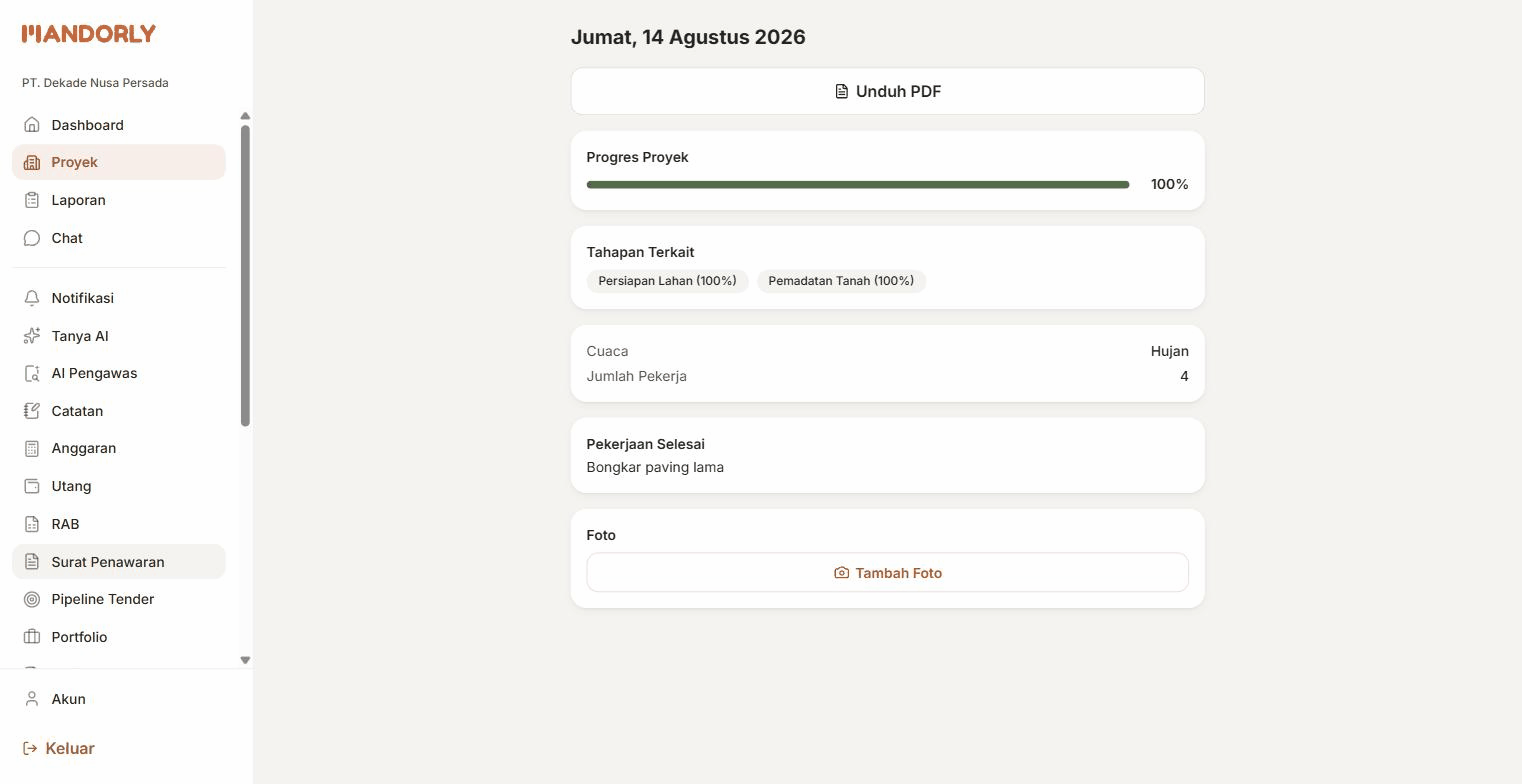Viewport: 1522px width, 784px height.
Task: Open Tanya AI menu entry
Action: tap(119, 336)
